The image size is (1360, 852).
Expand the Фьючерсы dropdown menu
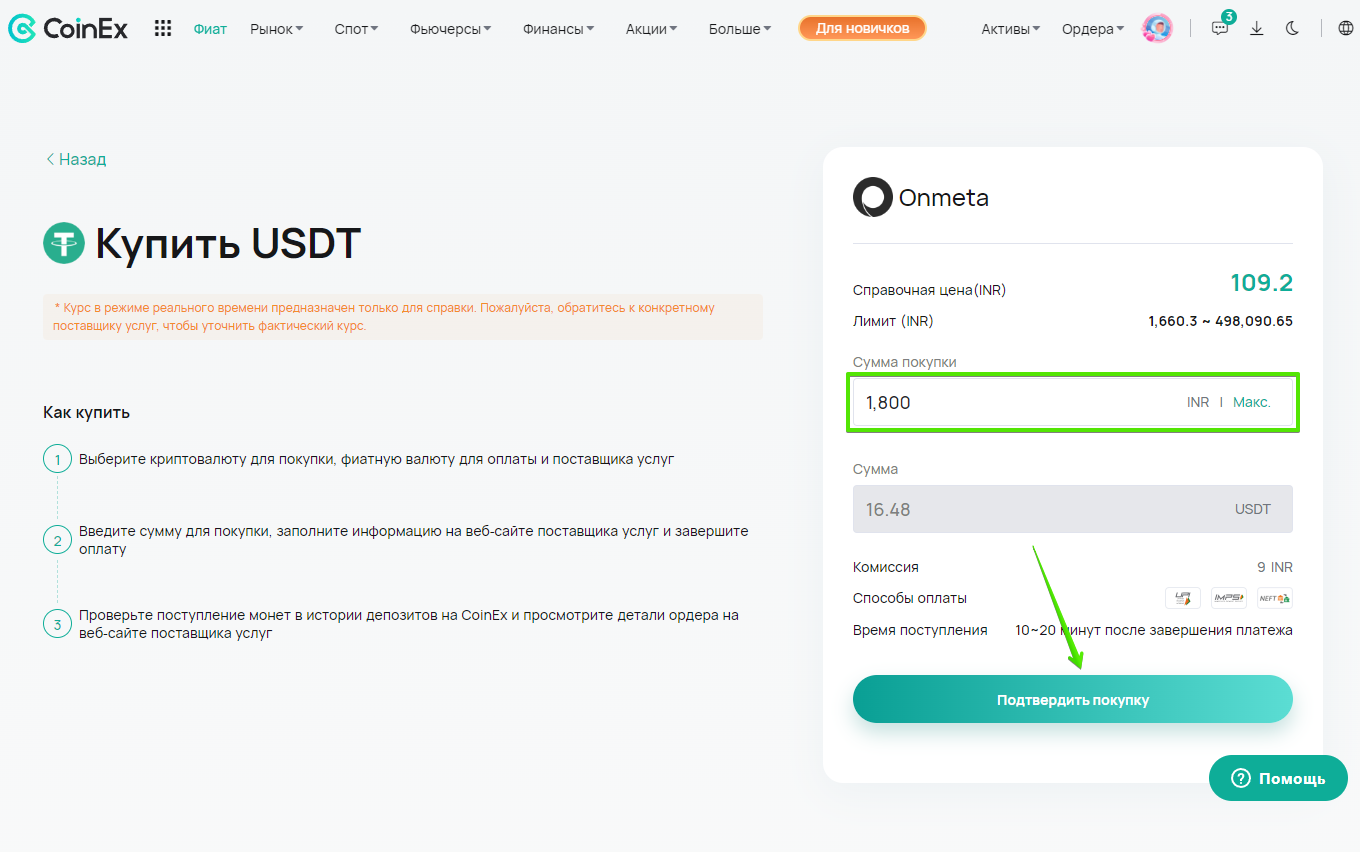tap(450, 29)
